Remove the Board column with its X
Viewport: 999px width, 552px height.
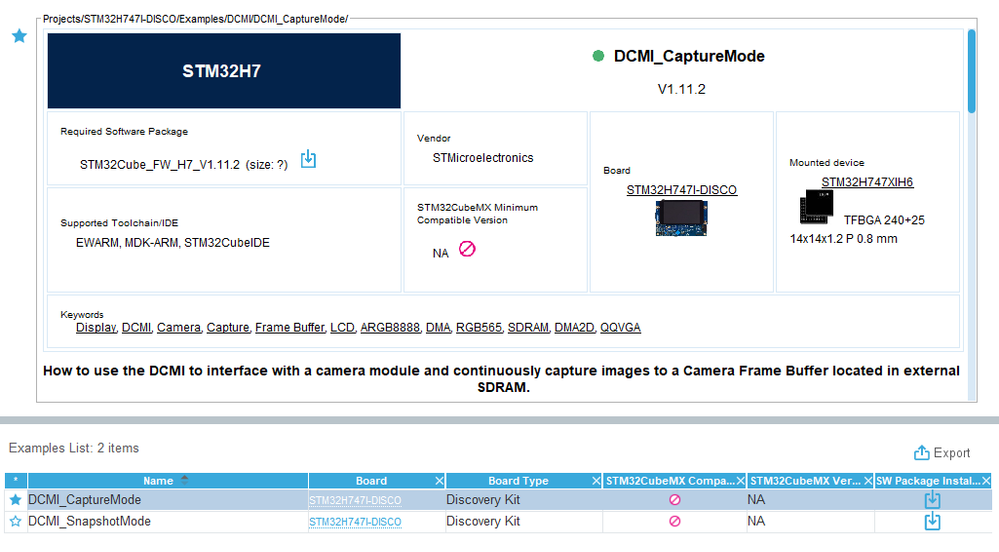point(439,481)
